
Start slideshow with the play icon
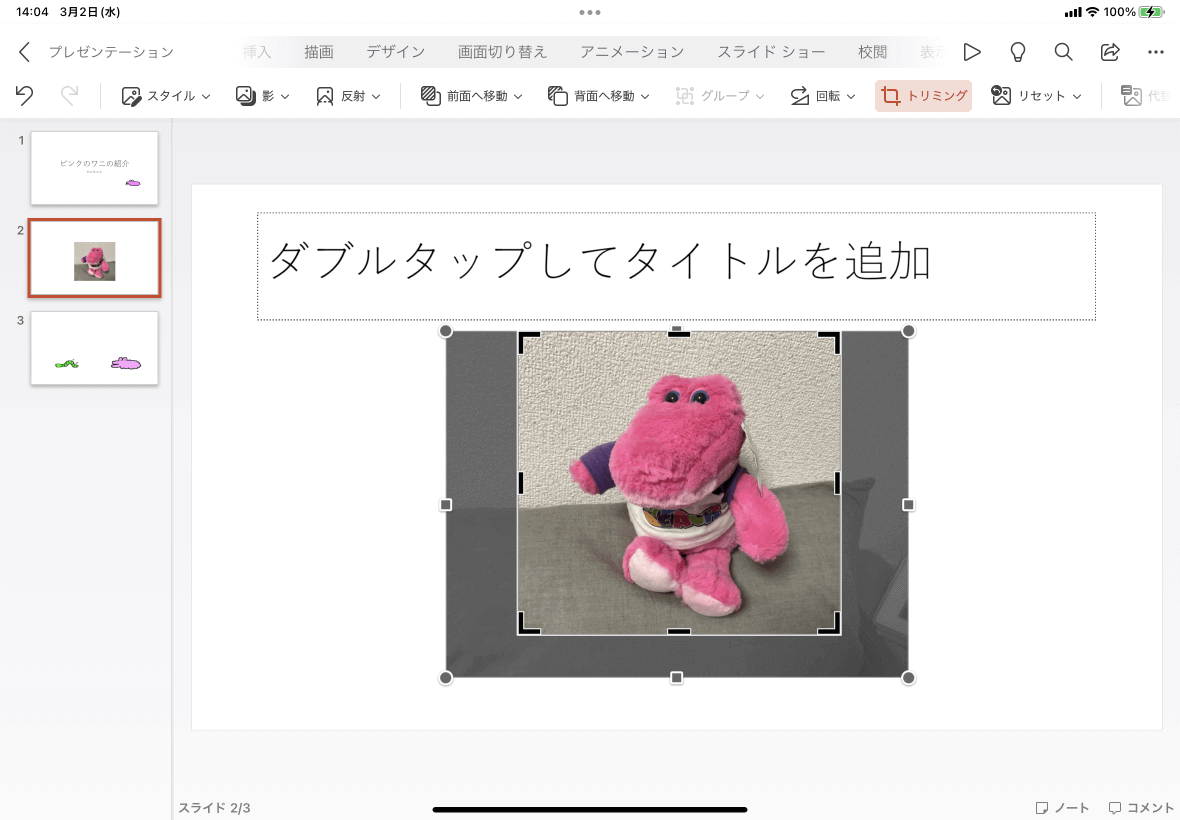point(972,52)
